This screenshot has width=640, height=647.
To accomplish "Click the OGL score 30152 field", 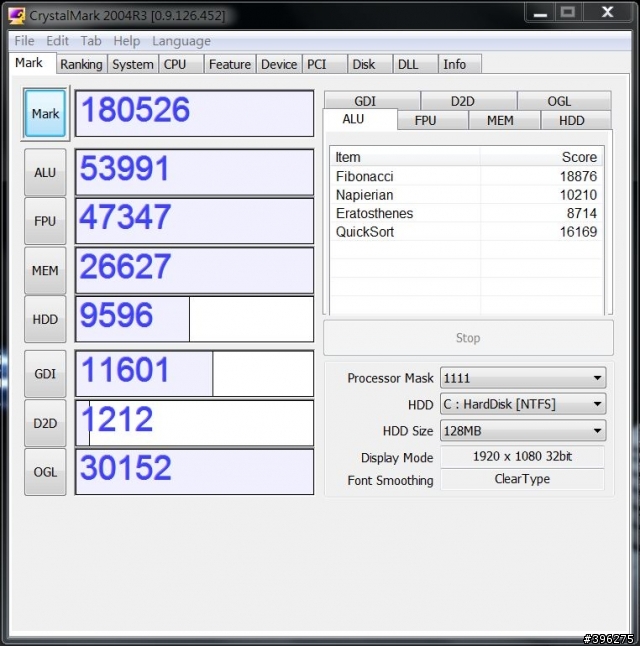I will [x=194, y=472].
